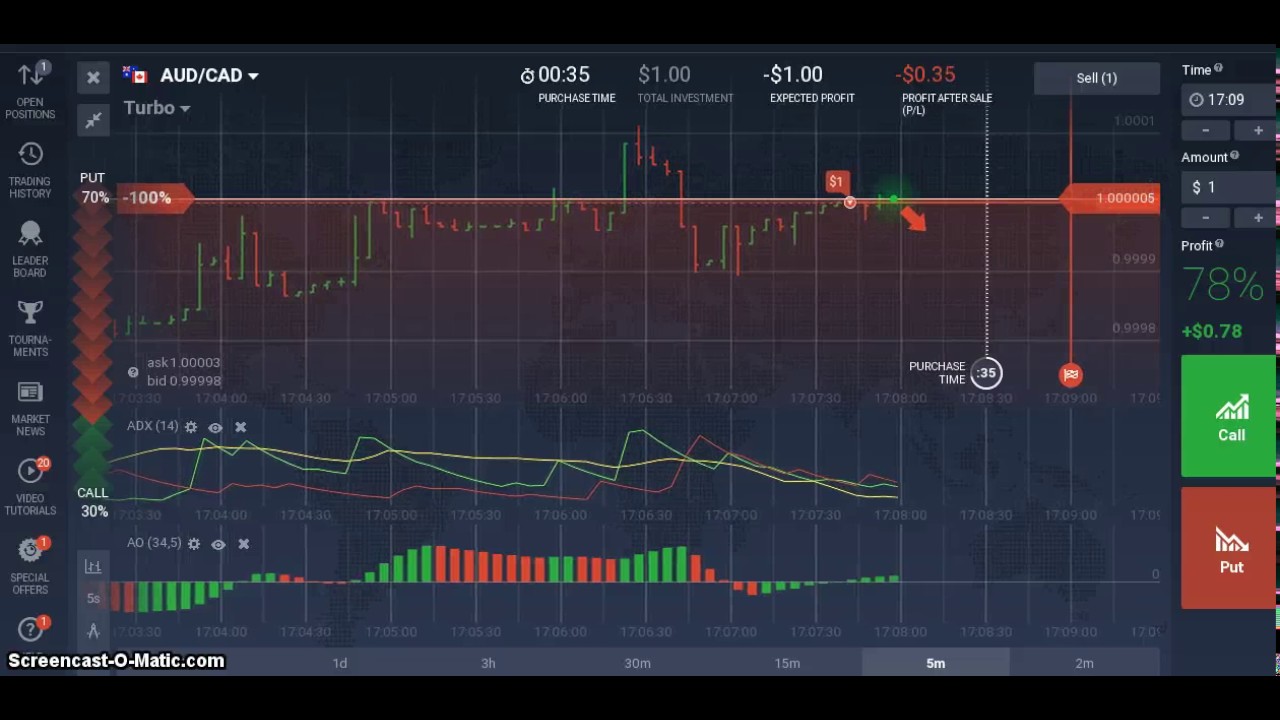This screenshot has height=720, width=1280.
Task: Open Trading History from the sidebar
Action: pyautogui.click(x=30, y=170)
